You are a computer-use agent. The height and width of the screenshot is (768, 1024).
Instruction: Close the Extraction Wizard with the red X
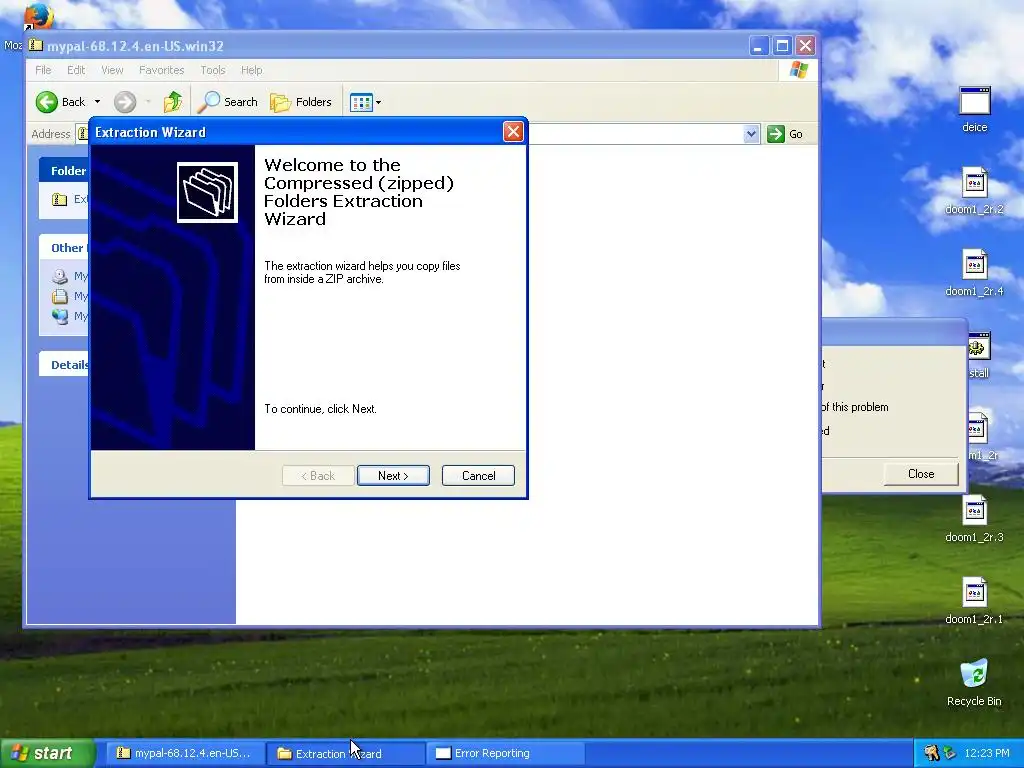tap(513, 132)
